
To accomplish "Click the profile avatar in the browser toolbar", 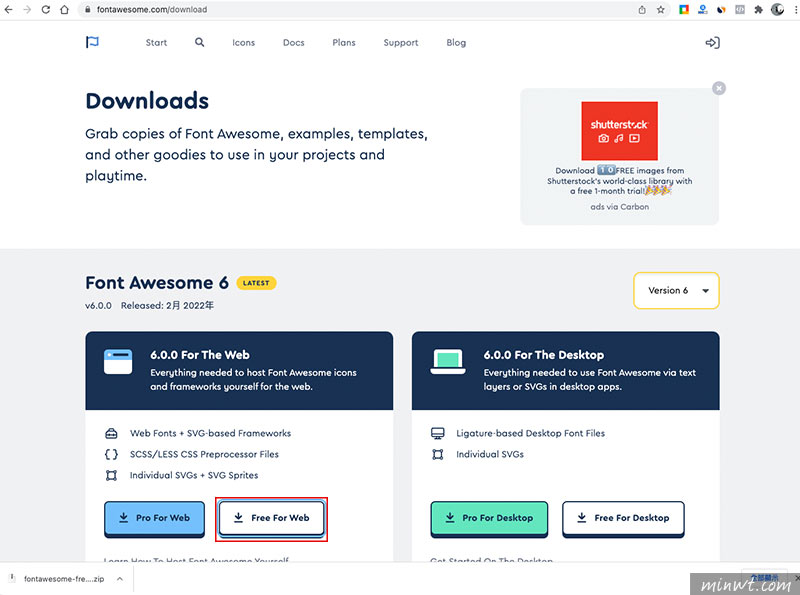I will click(777, 9).
